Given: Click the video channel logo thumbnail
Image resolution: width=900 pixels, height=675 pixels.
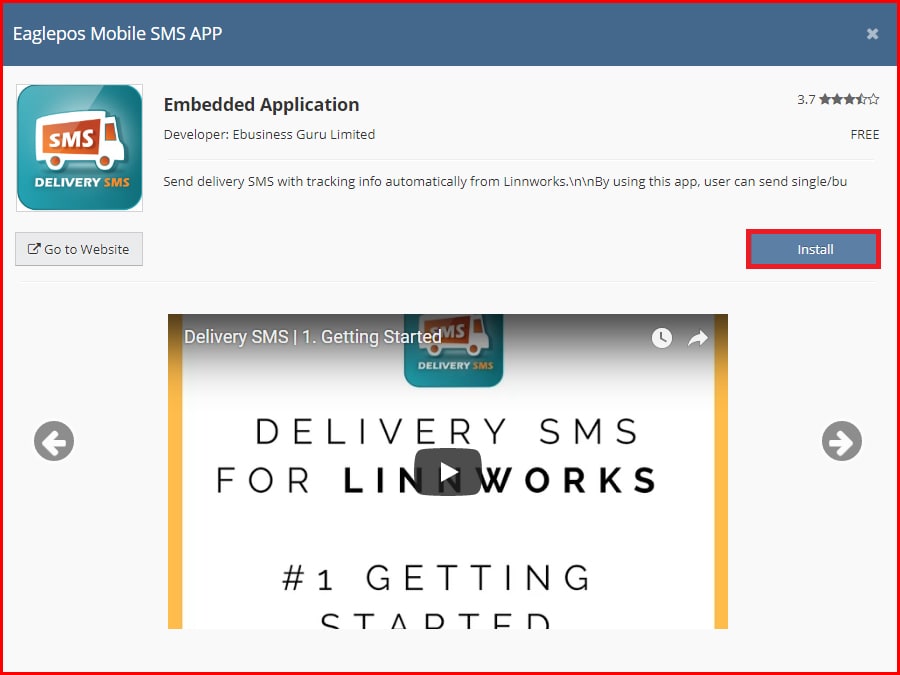Looking at the screenshot, I should tap(453, 350).
